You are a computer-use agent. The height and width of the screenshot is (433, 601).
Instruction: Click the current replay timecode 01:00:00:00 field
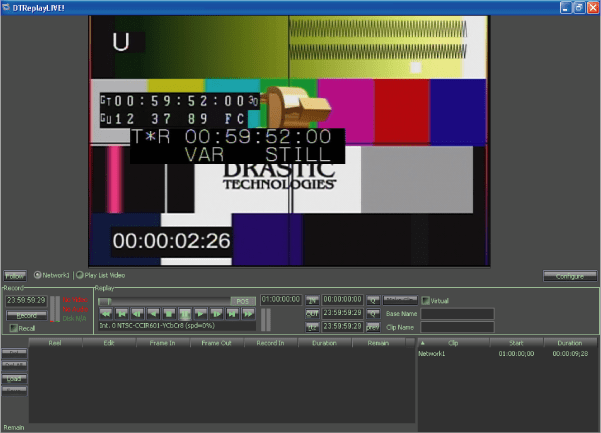coord(281,300)
